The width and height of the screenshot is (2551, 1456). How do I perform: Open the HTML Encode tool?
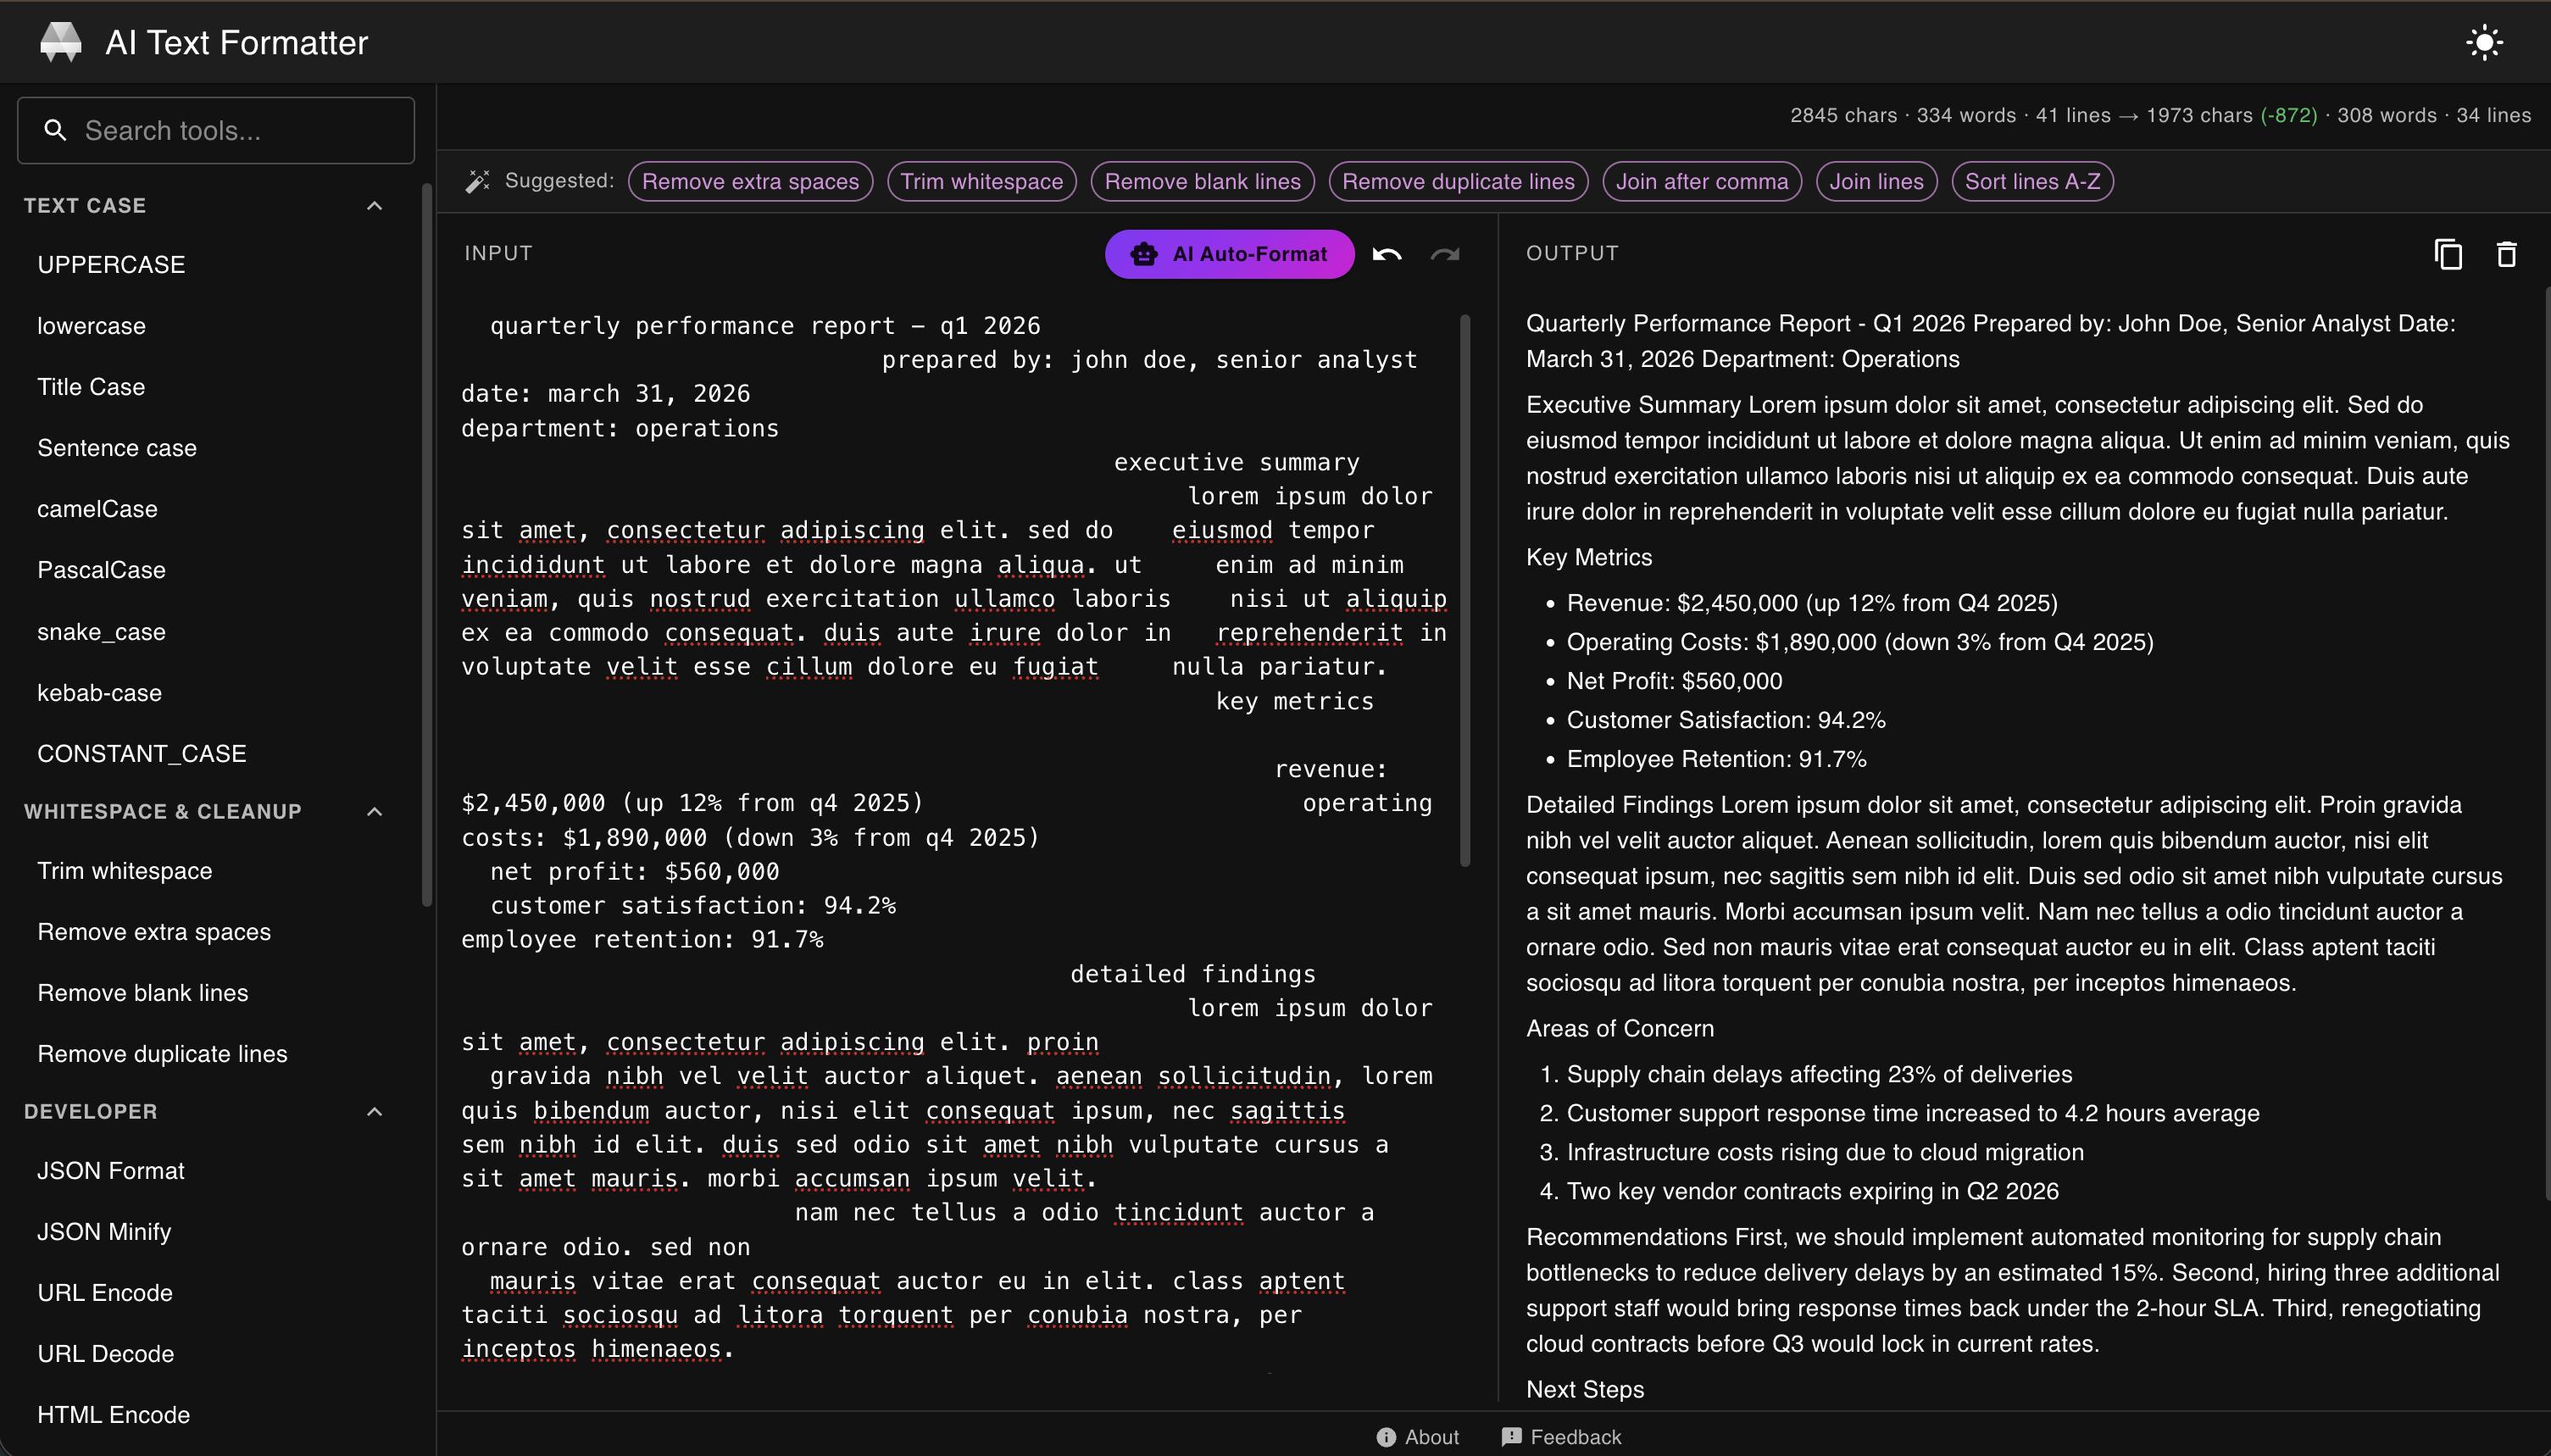point(113,1415)
